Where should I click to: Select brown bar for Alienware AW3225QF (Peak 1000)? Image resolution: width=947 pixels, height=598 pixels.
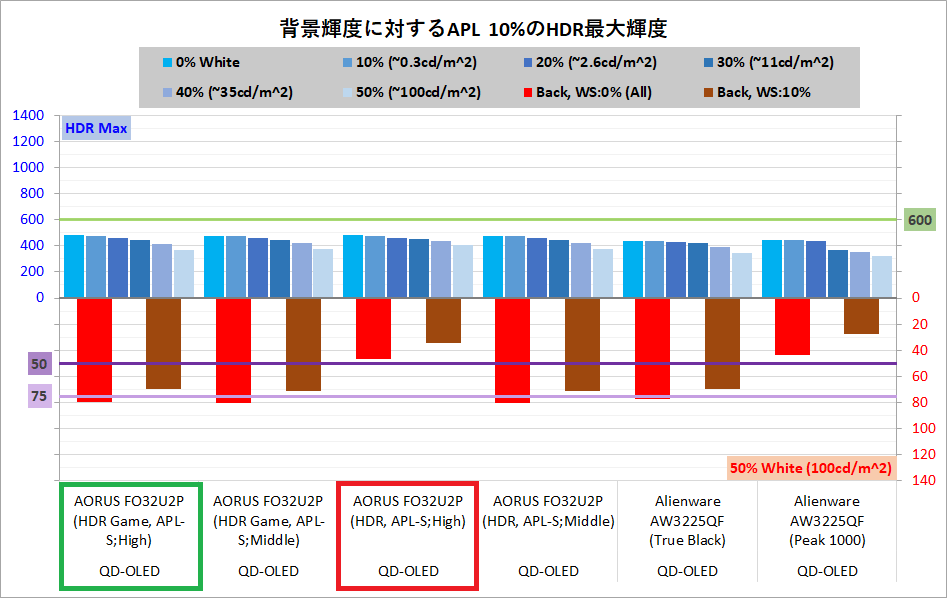(861, 316)
